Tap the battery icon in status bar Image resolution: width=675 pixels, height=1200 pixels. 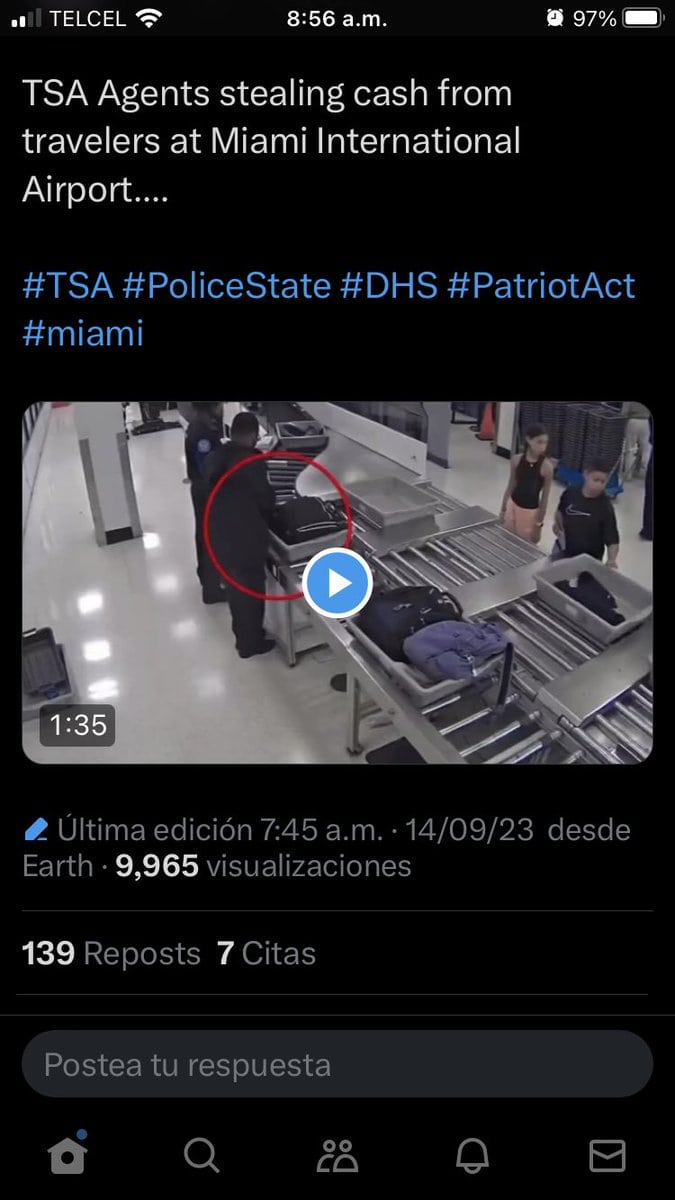(x=642, y=18)
